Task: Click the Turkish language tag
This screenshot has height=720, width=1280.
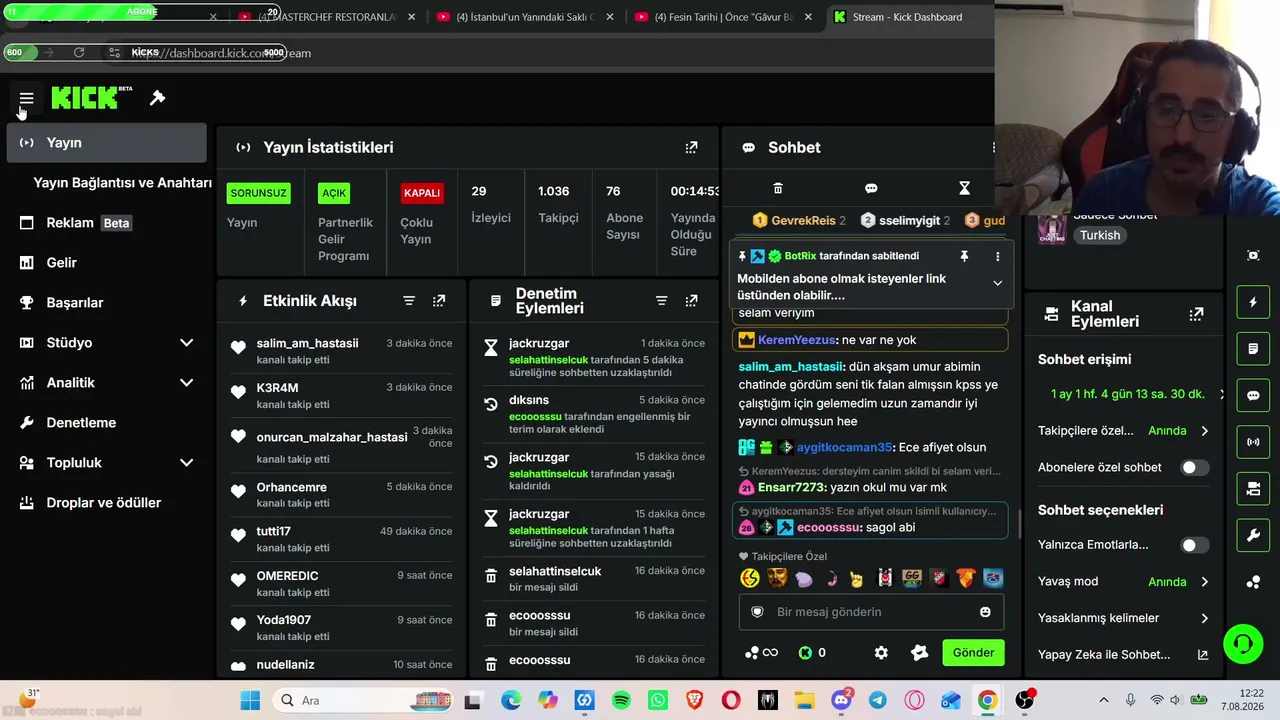Action: 1099,236
